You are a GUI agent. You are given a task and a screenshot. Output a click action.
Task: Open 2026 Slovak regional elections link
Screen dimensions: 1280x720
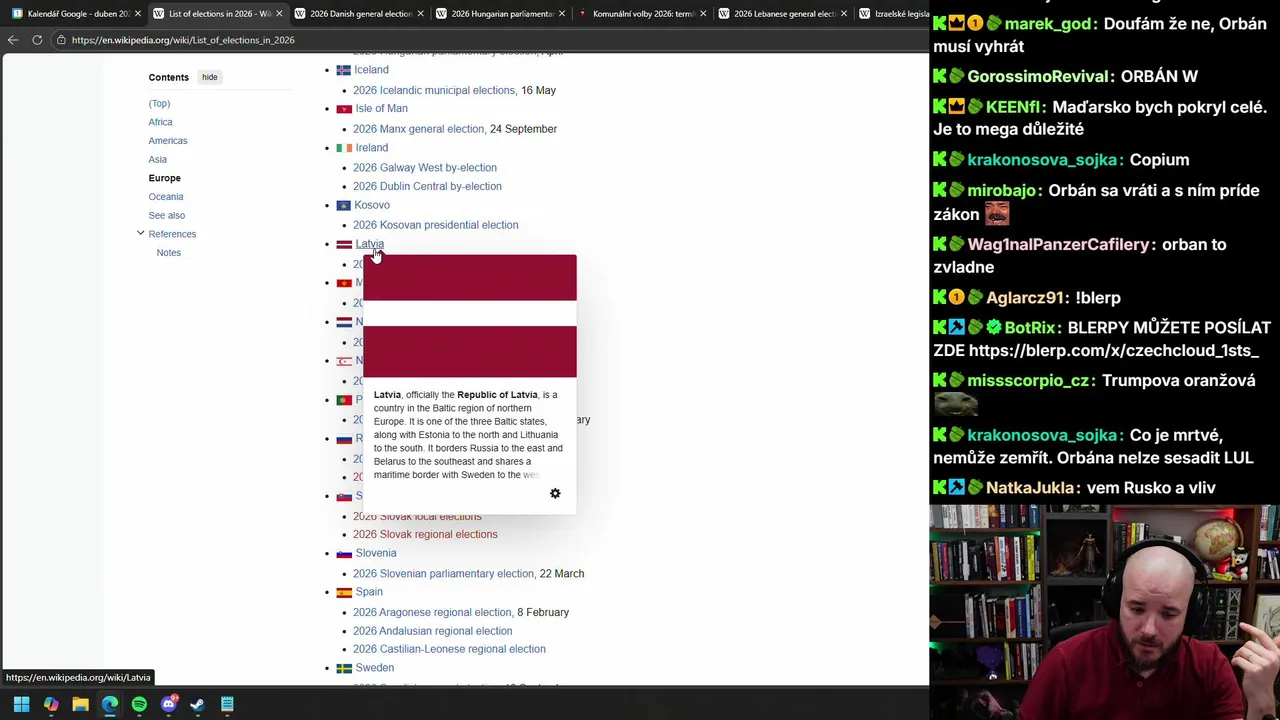pos(425,534)
